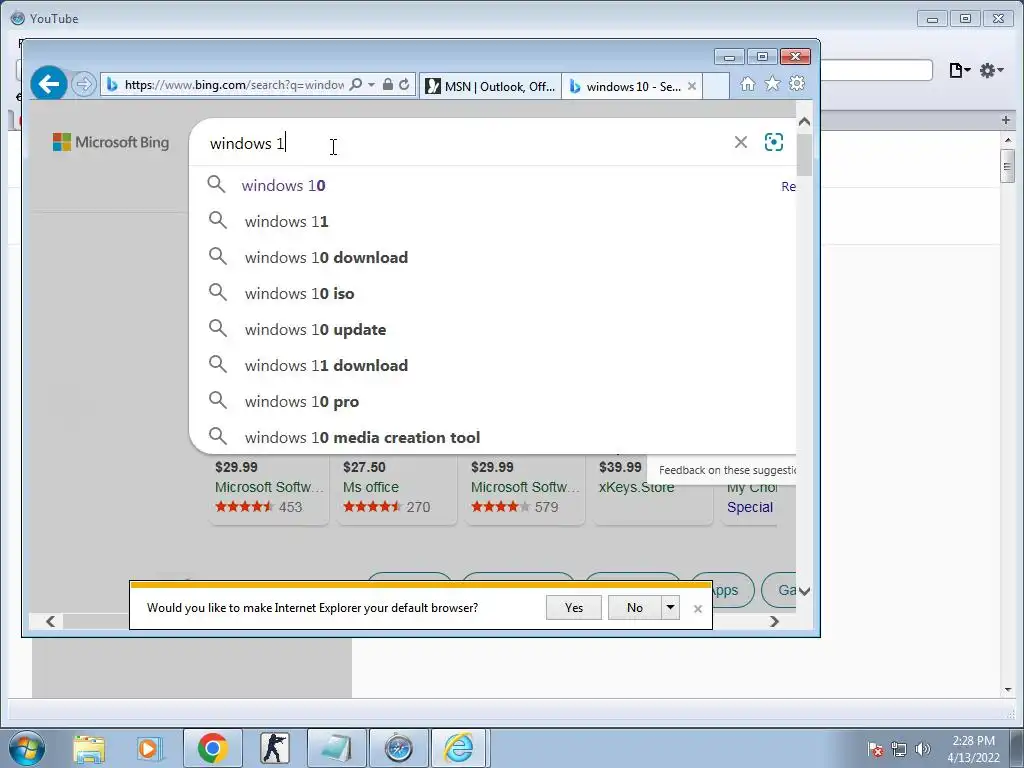Click the plus button in YouTube window tab bar

click(x=1006, y=120)
